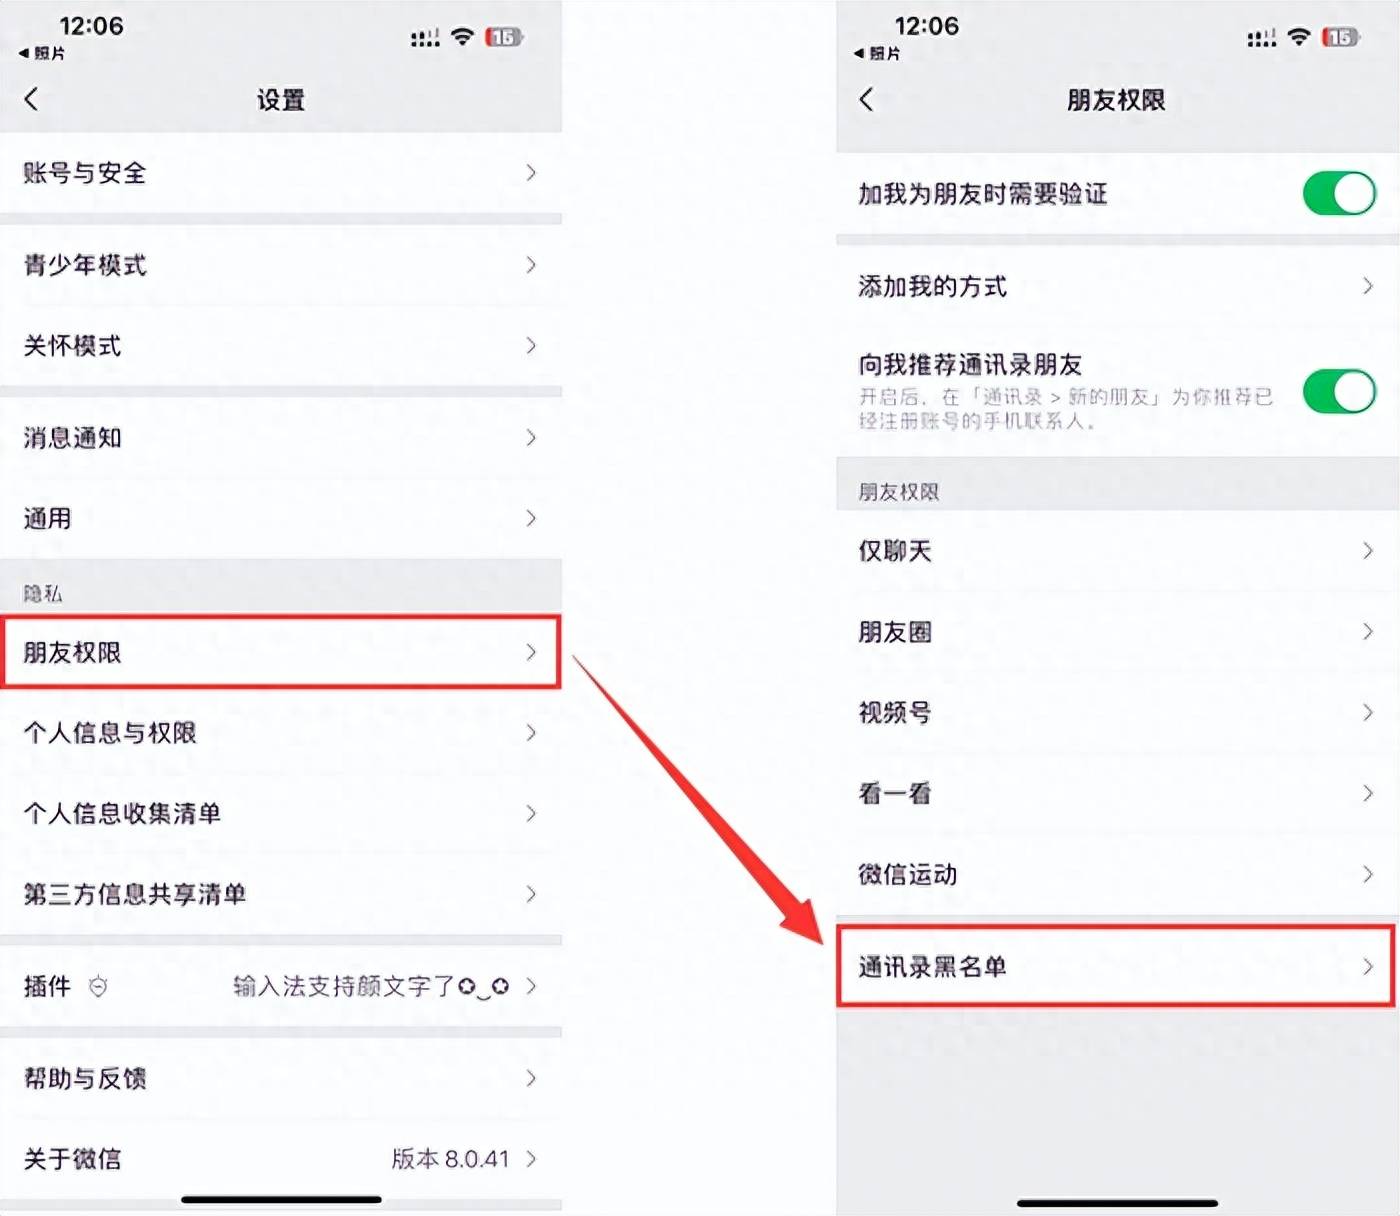Open the 朋友权限 privacy entry

click(281, 652)
